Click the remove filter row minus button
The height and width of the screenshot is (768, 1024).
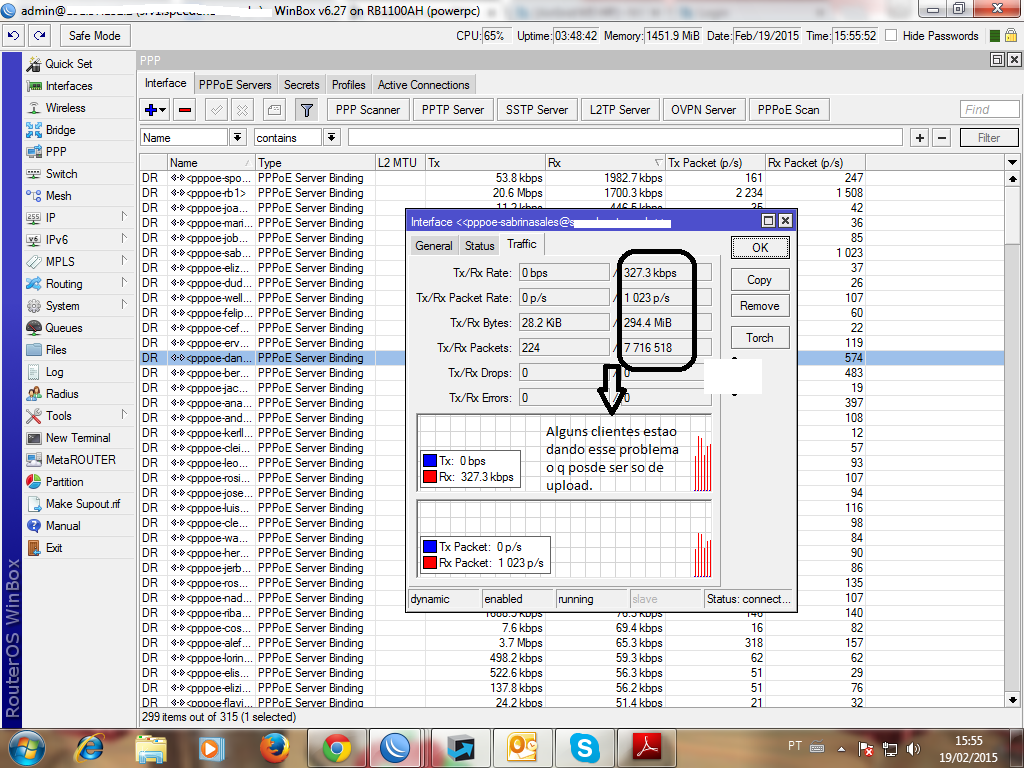[x=942, y=137]
